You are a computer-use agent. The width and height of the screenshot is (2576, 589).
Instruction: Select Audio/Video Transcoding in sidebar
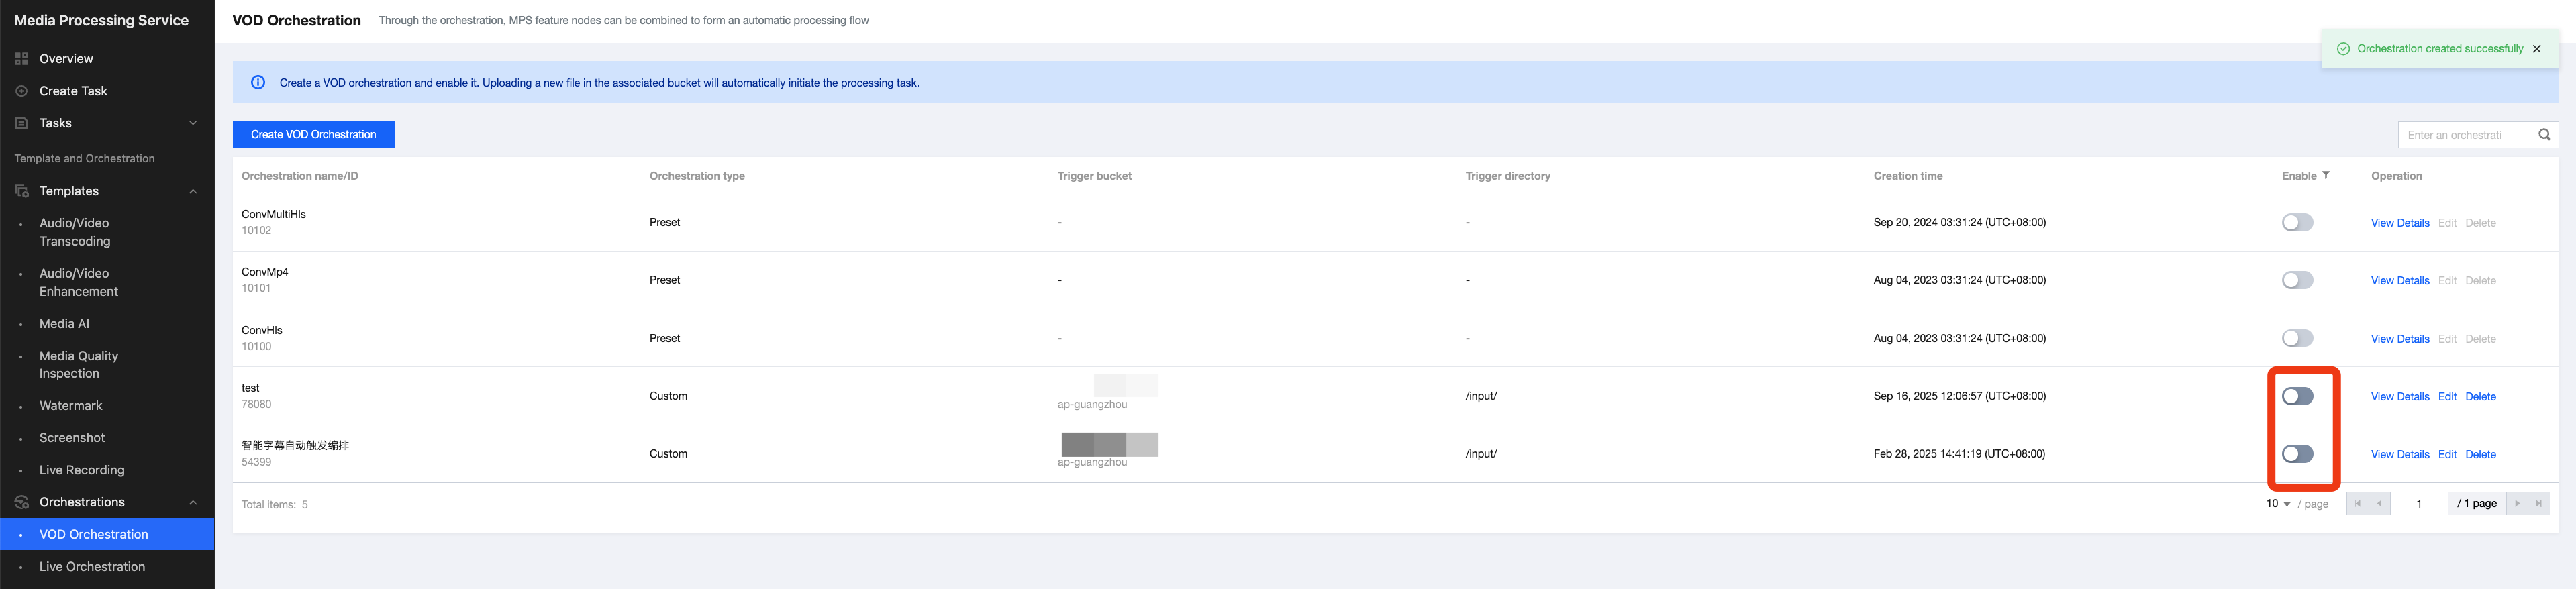[x=75, y=232]
